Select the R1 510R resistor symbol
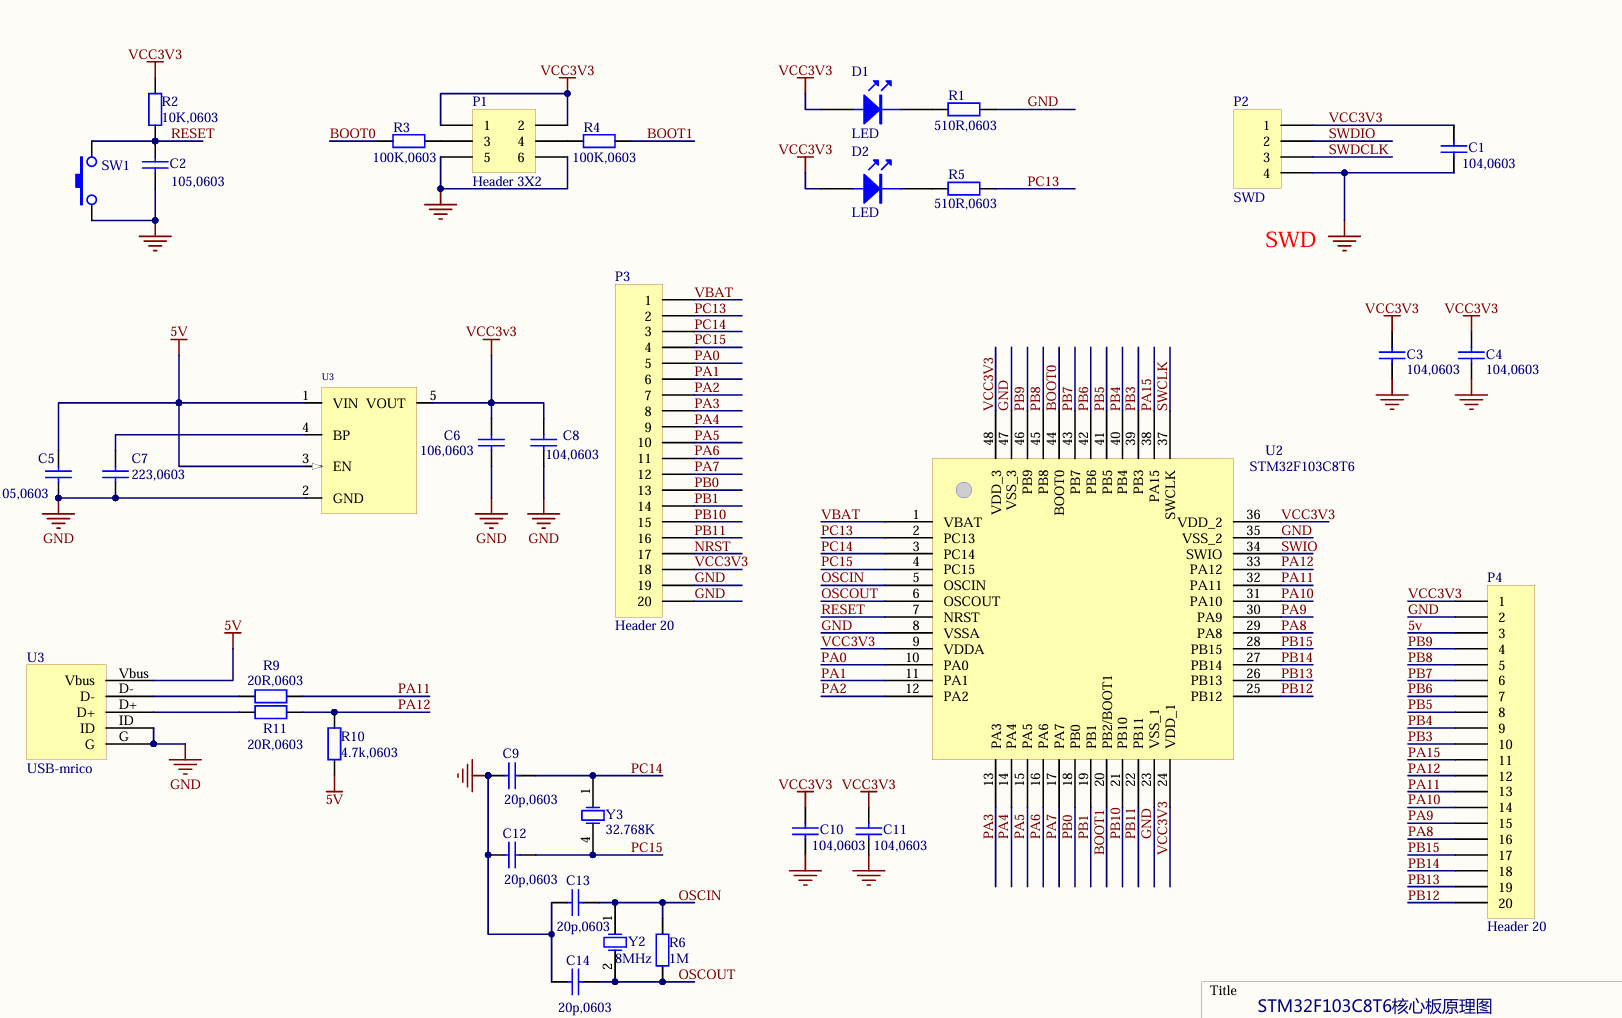The image size is (1622, 1018). (x=964, y=109)
